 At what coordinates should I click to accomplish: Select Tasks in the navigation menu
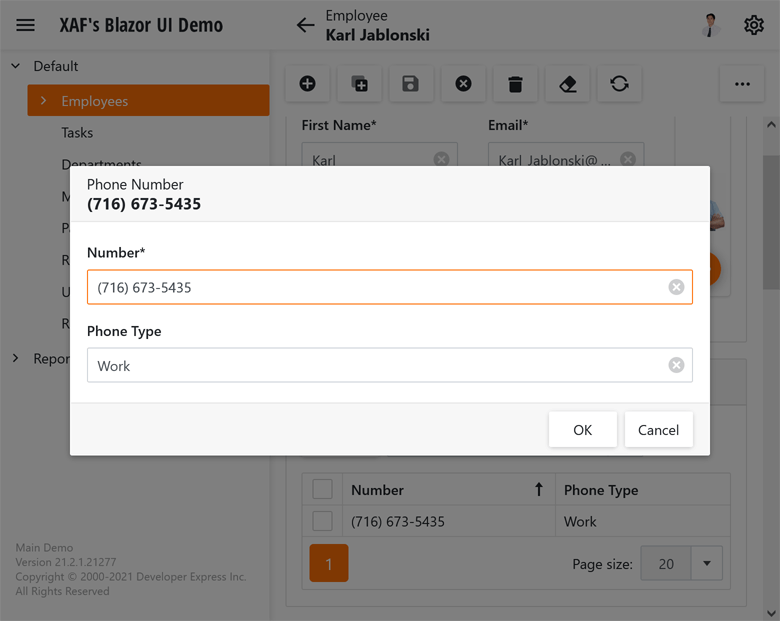(x=77, y=132)
